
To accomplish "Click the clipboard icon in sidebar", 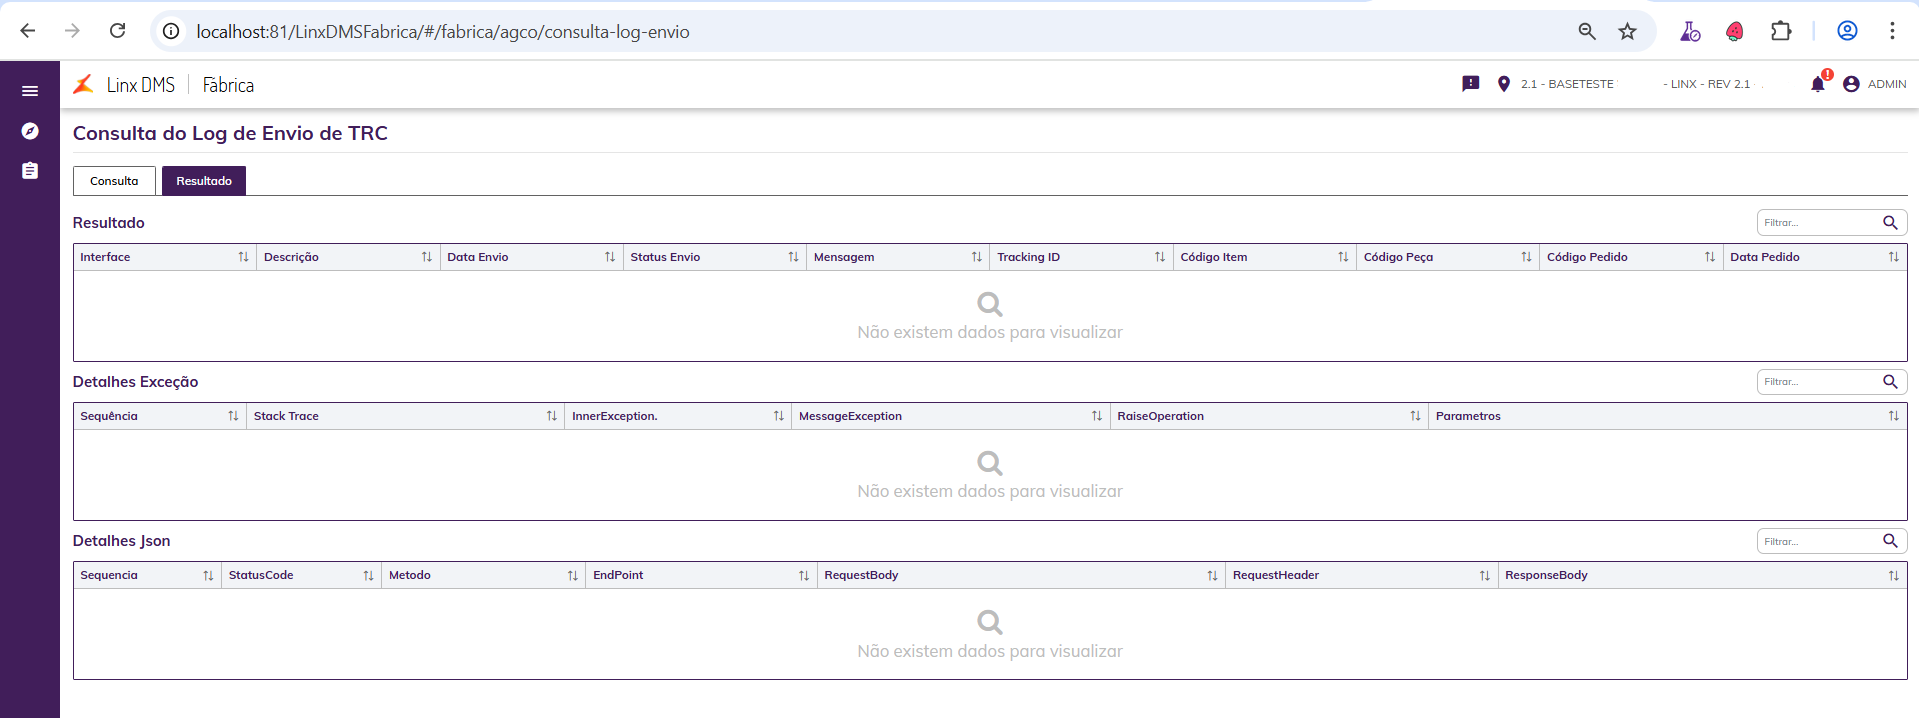I will [x=30, y=171].
